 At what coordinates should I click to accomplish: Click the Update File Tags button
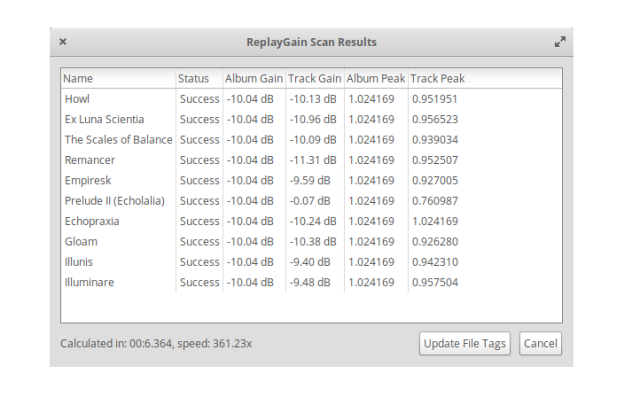465,343
